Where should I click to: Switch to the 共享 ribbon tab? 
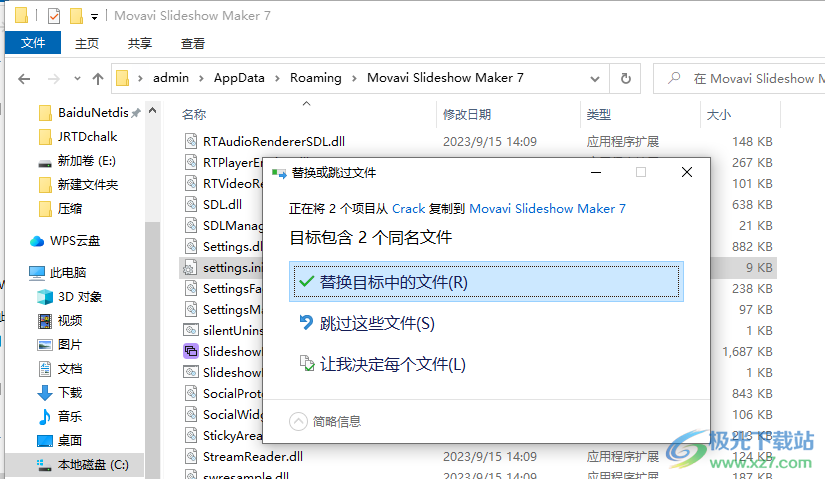140,43
